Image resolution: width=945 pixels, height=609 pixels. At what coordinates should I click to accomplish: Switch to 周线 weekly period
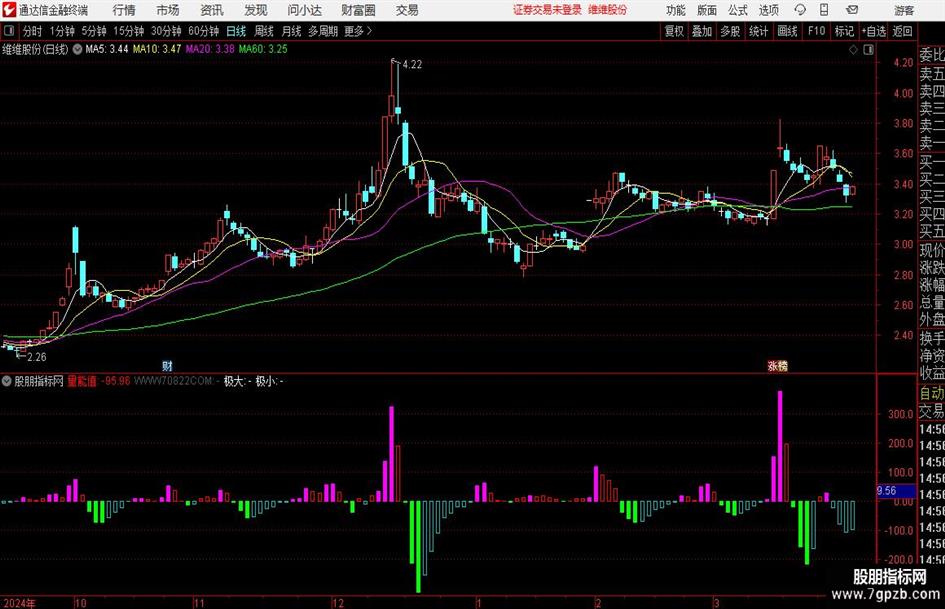pos(264,31)
